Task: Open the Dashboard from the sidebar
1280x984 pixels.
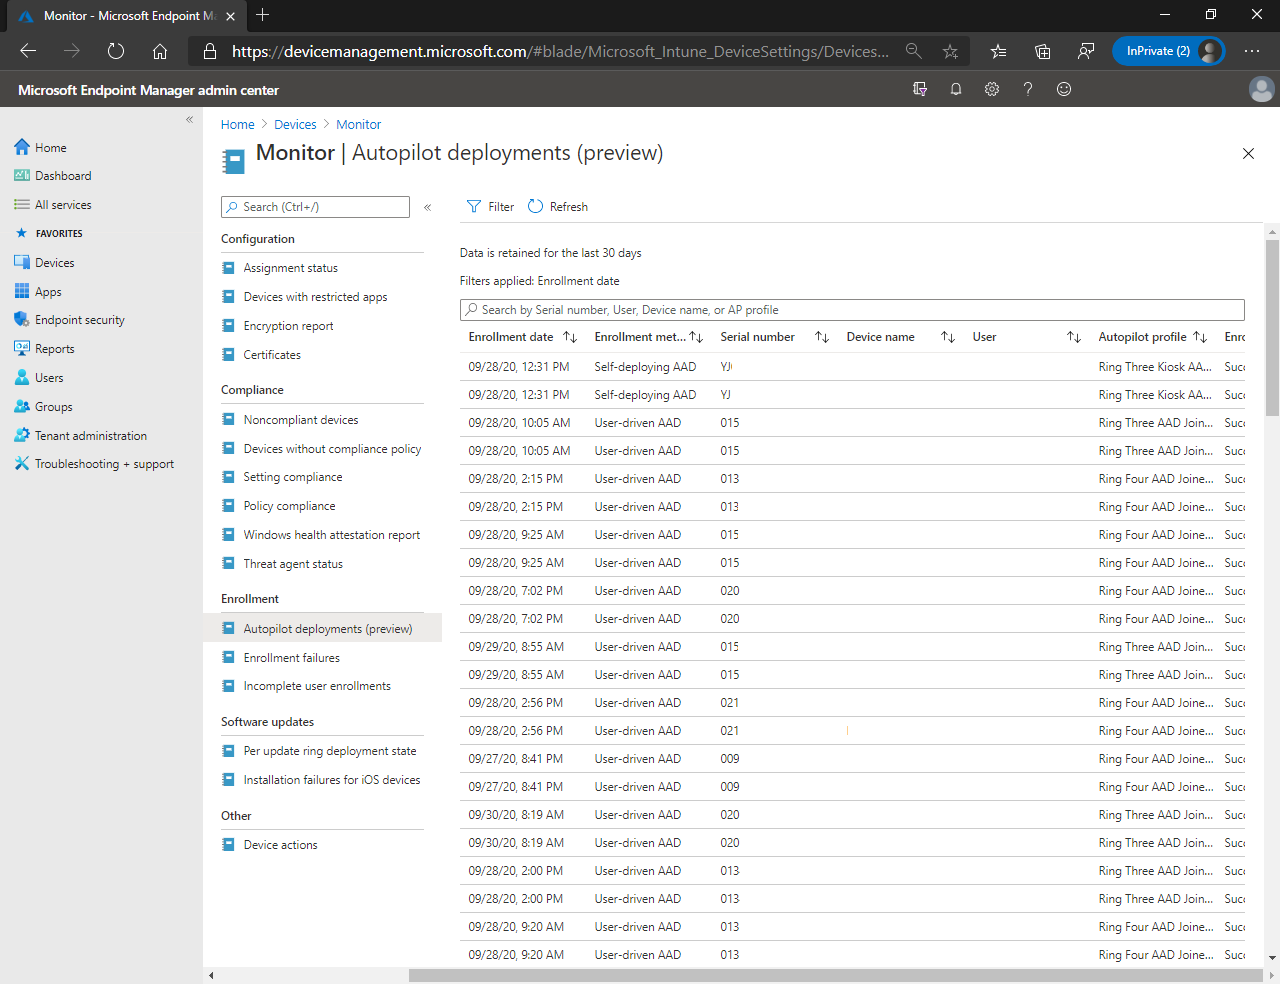Action: coord(62,175)
